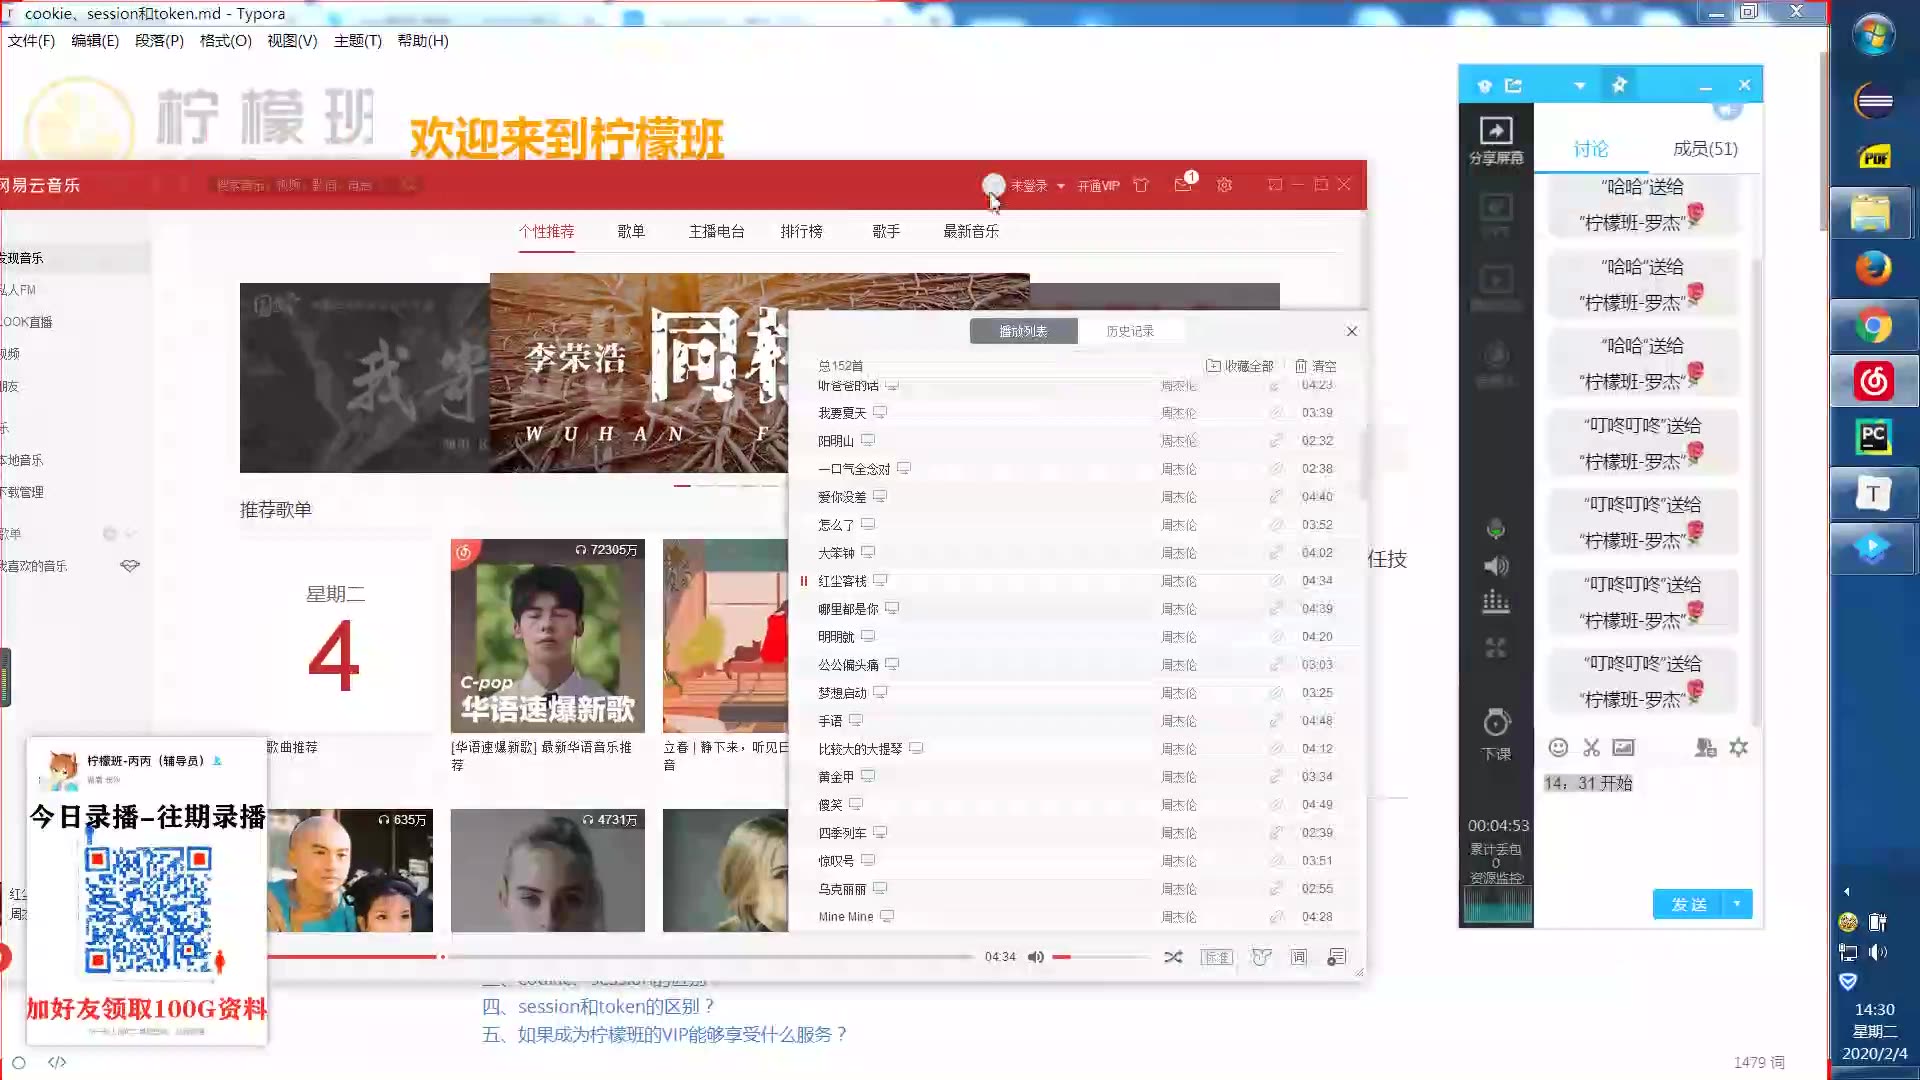Open the chat history user icon
The width and height of the screenshot is (1920, 1080).
click(x=1706, y=748)
